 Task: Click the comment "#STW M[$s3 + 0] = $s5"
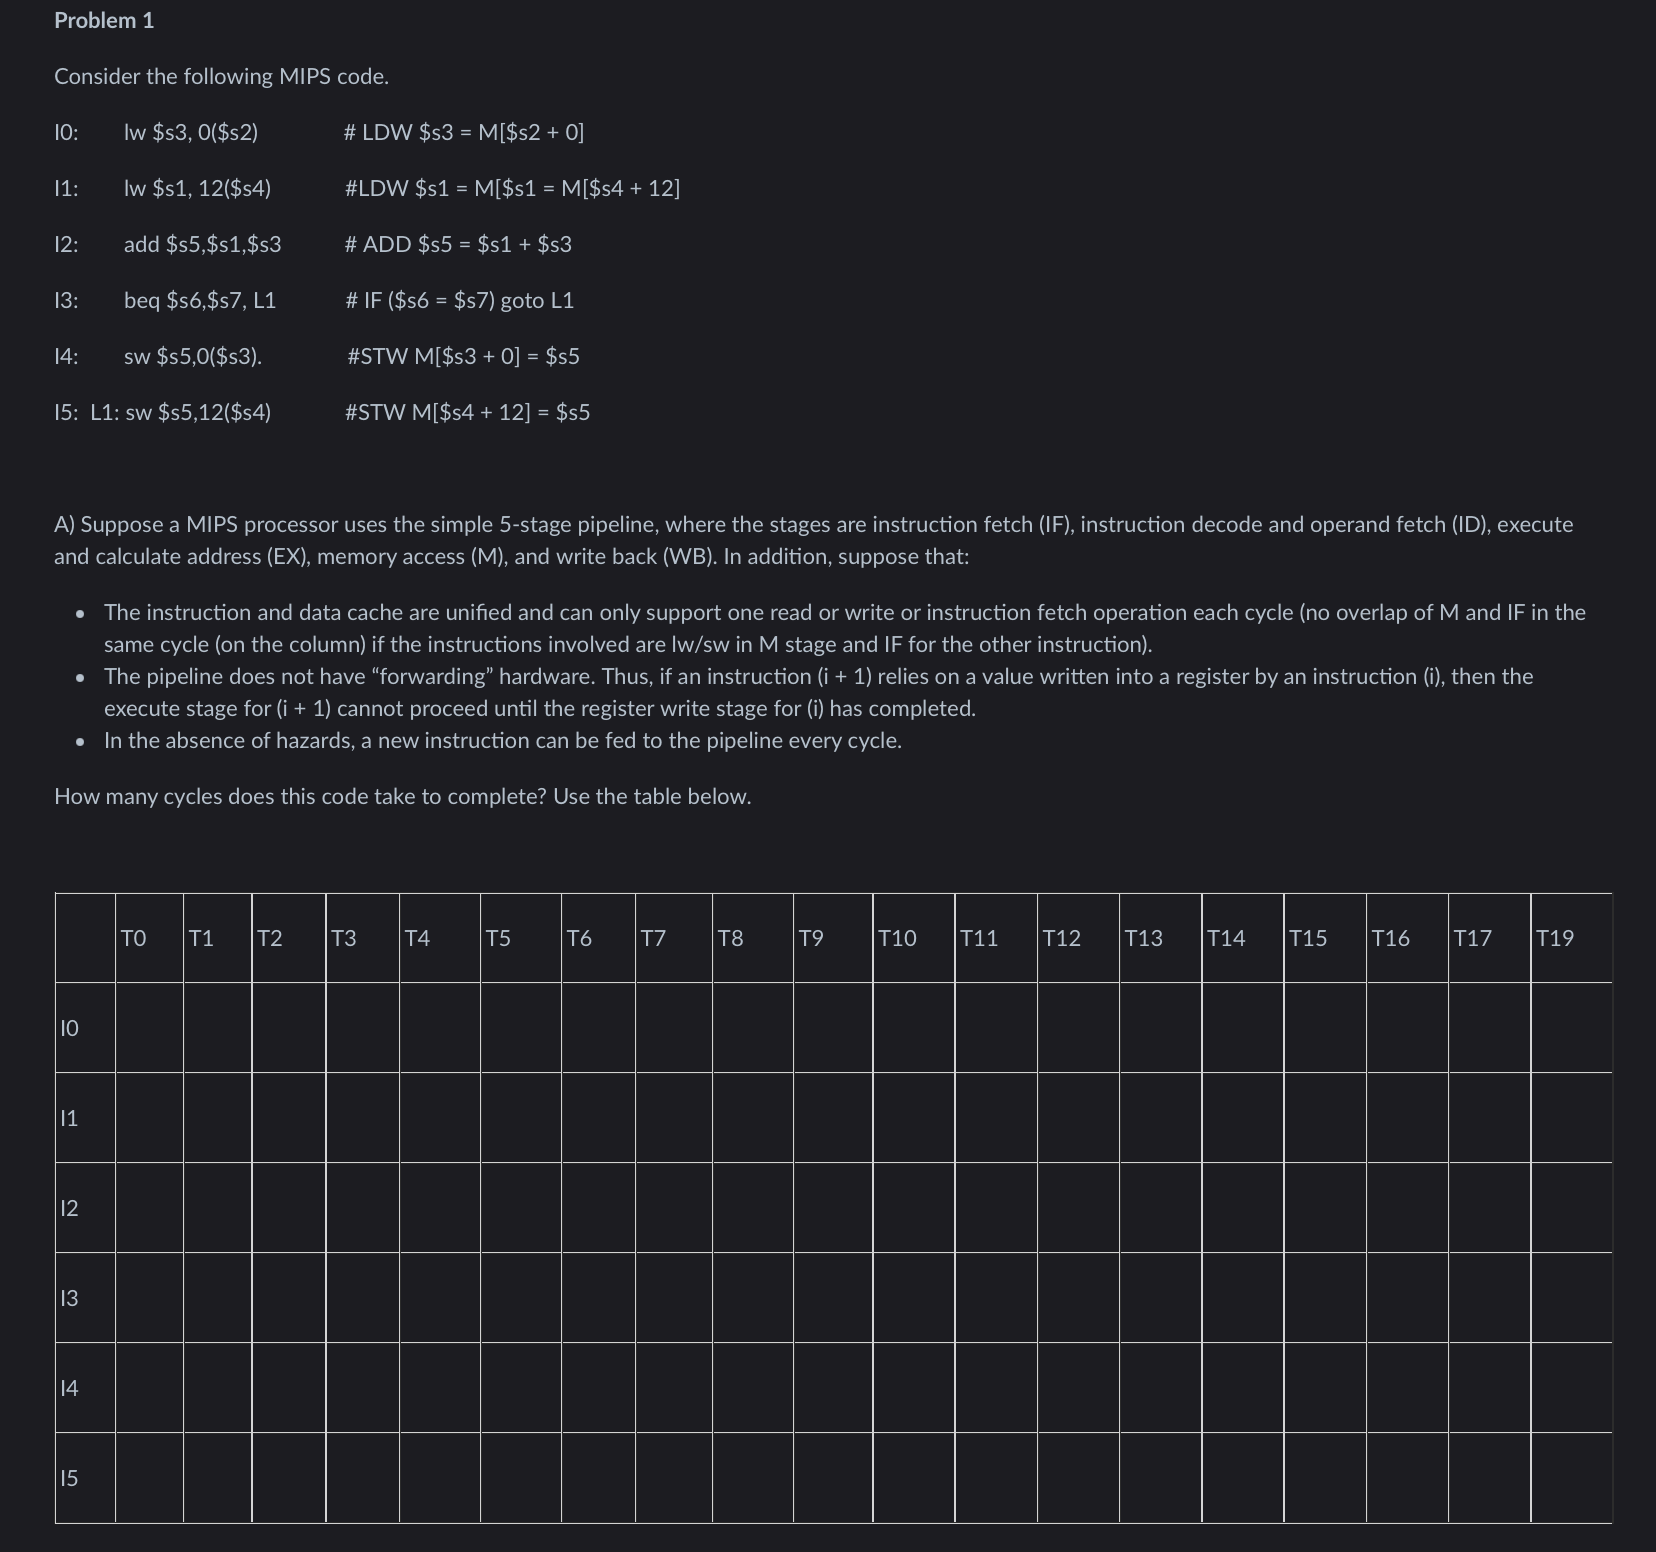tap(463, 356)
